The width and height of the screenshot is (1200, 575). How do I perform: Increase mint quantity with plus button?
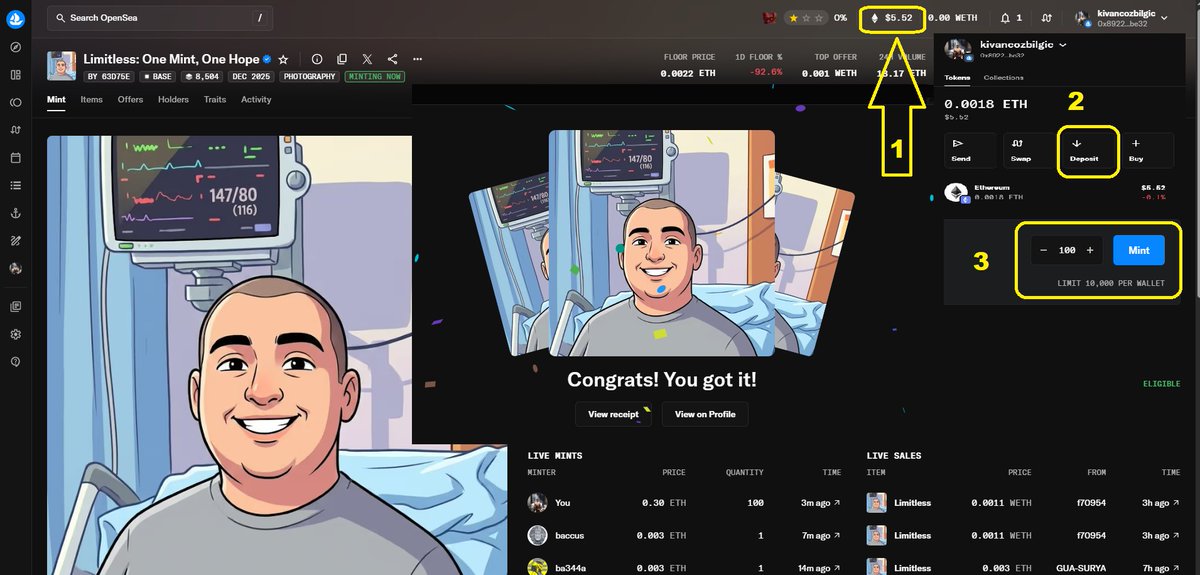click(1090, 250)
